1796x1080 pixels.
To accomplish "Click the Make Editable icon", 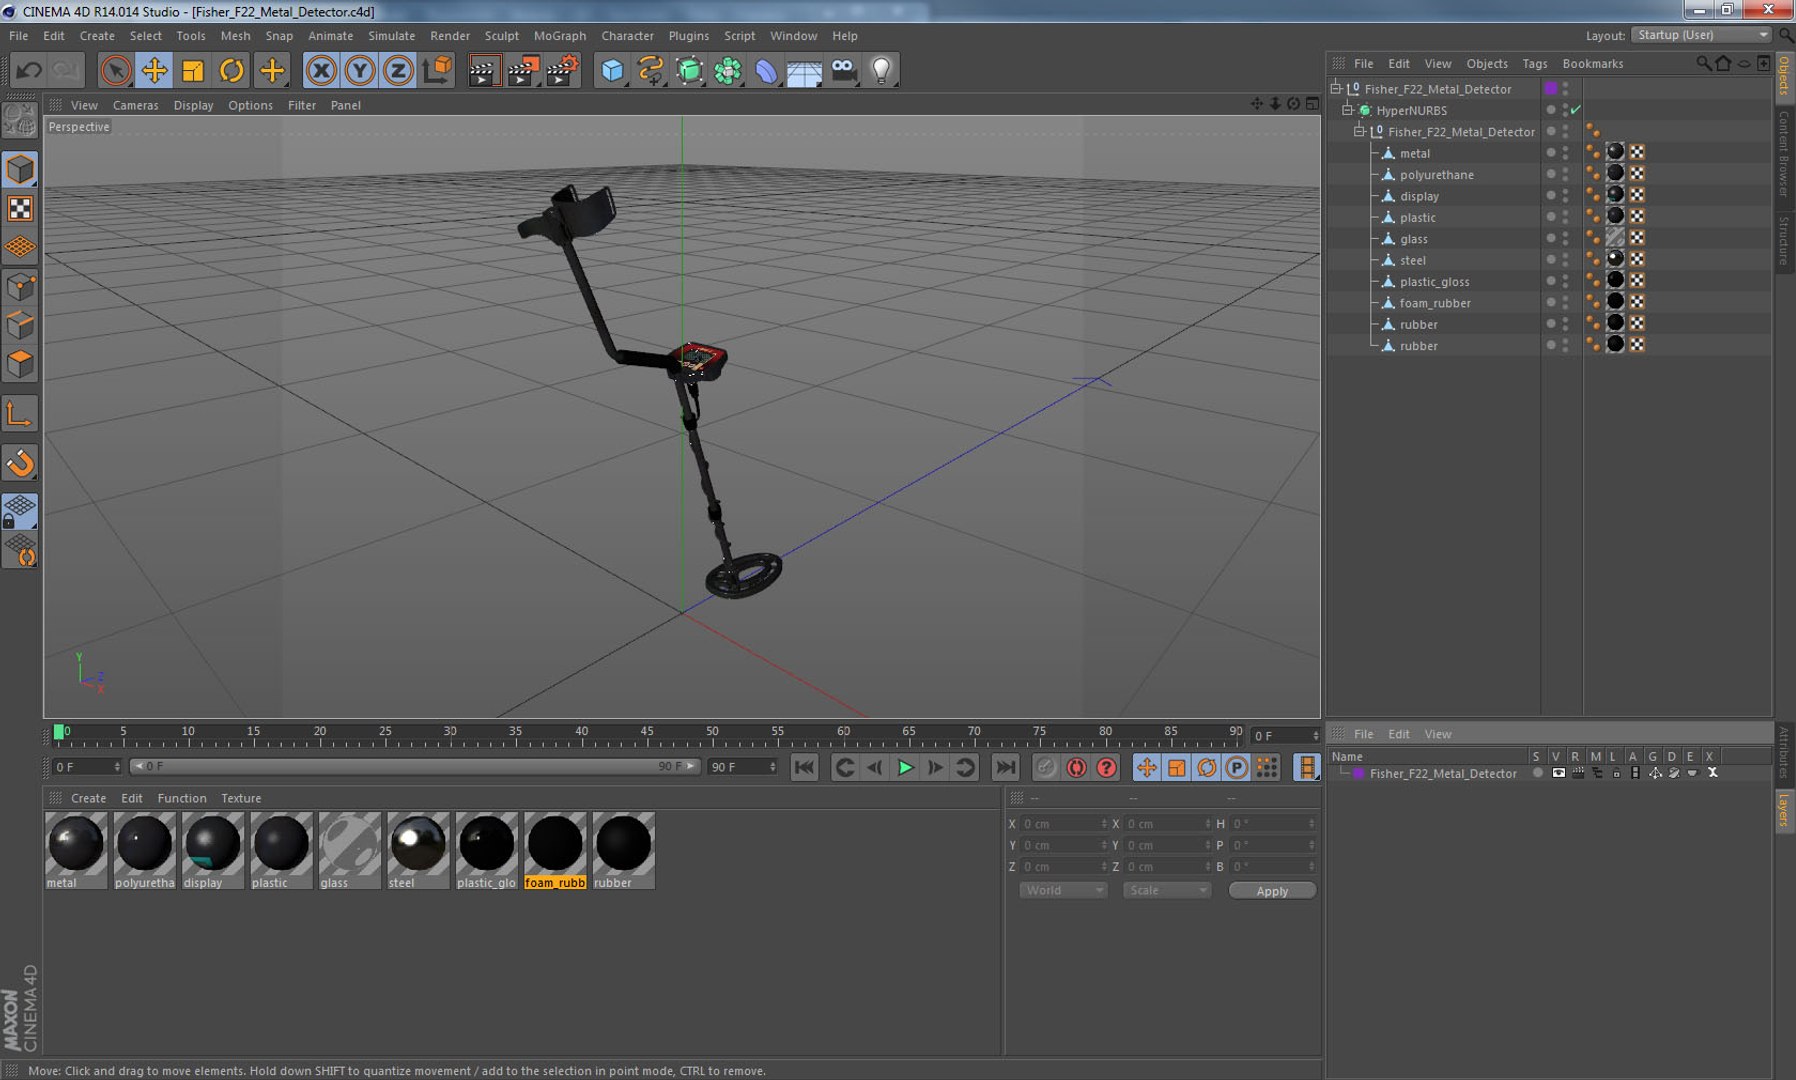I will click(x=20, y=121).
